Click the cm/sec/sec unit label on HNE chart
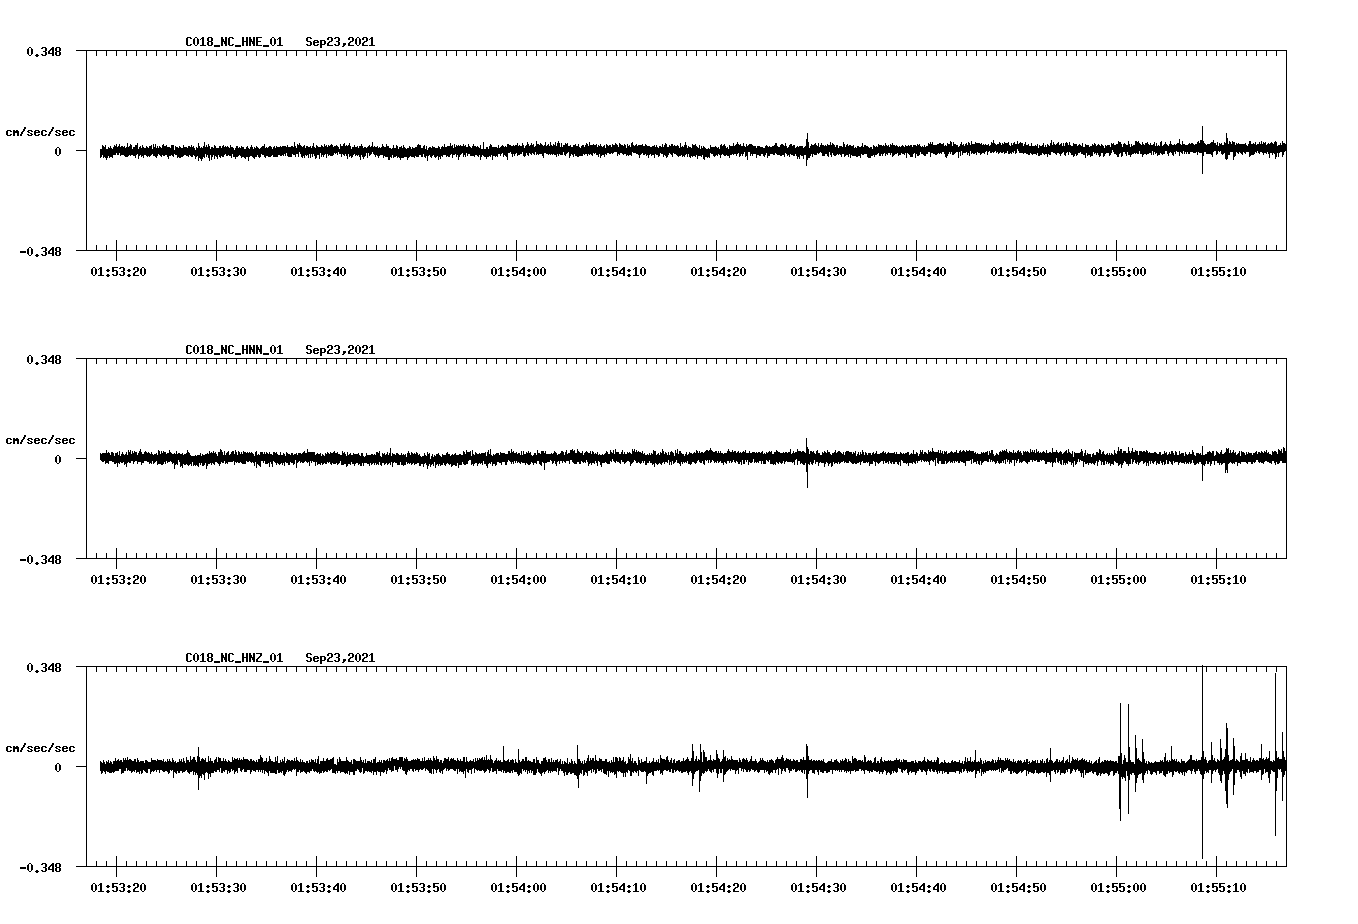Screen dimensions: 1358x924 pos(40,132)
